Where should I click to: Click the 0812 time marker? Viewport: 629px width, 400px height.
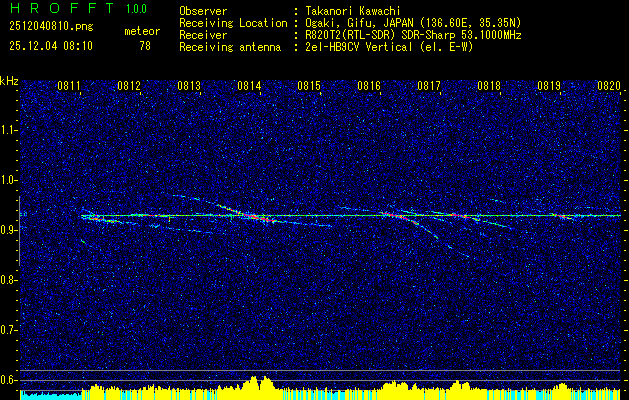pos(129,85)
